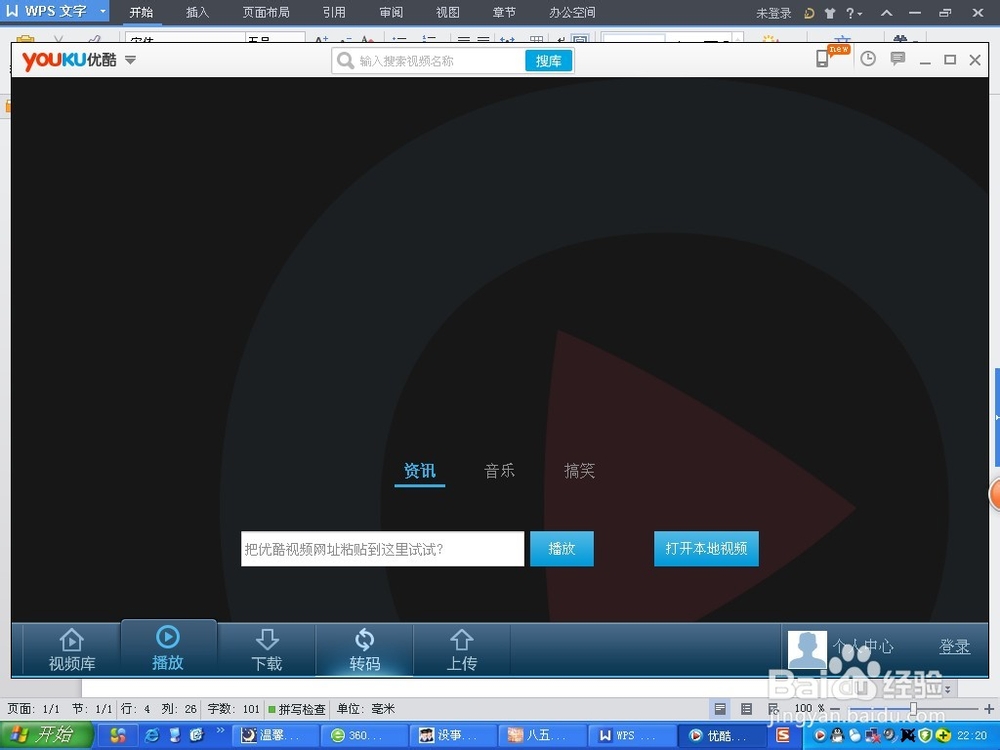Switch to the 八五 taskbar window

[541, 735]
